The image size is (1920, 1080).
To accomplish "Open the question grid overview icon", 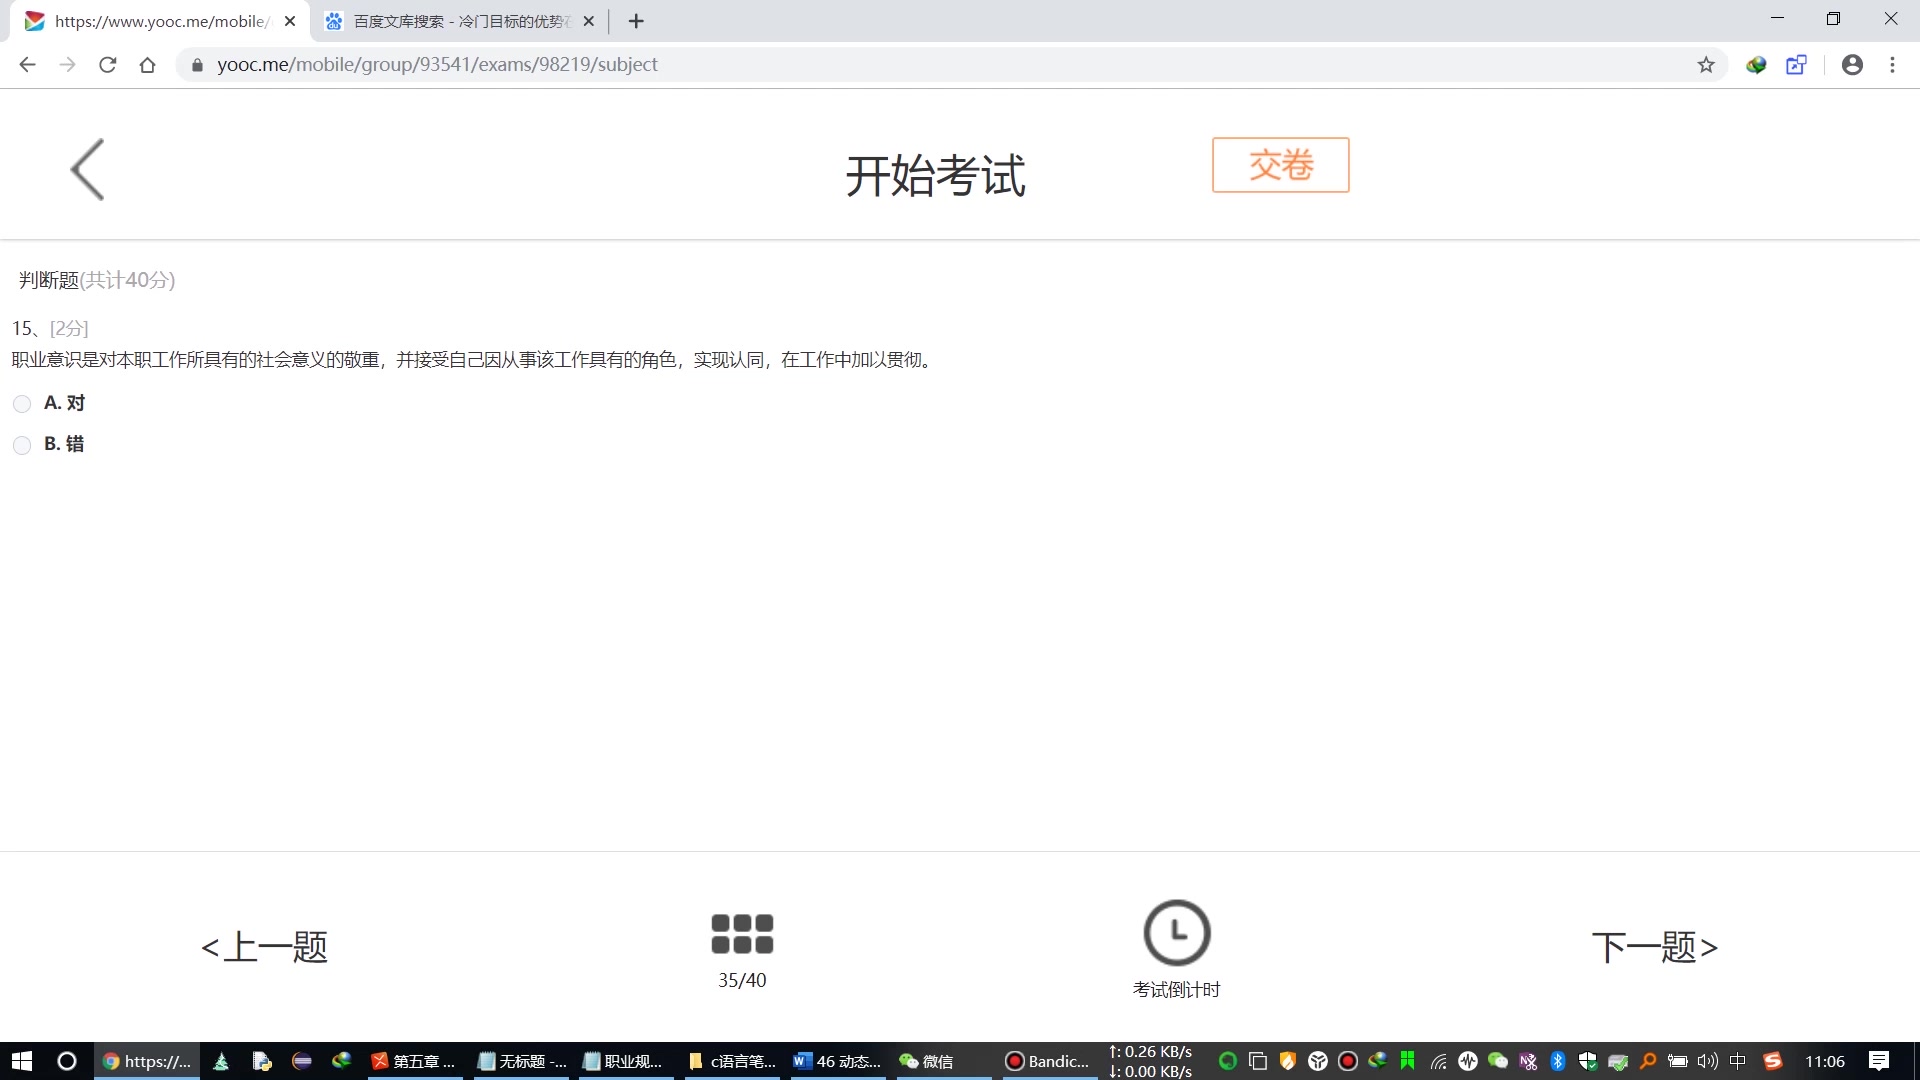I will tap(742, 934).
